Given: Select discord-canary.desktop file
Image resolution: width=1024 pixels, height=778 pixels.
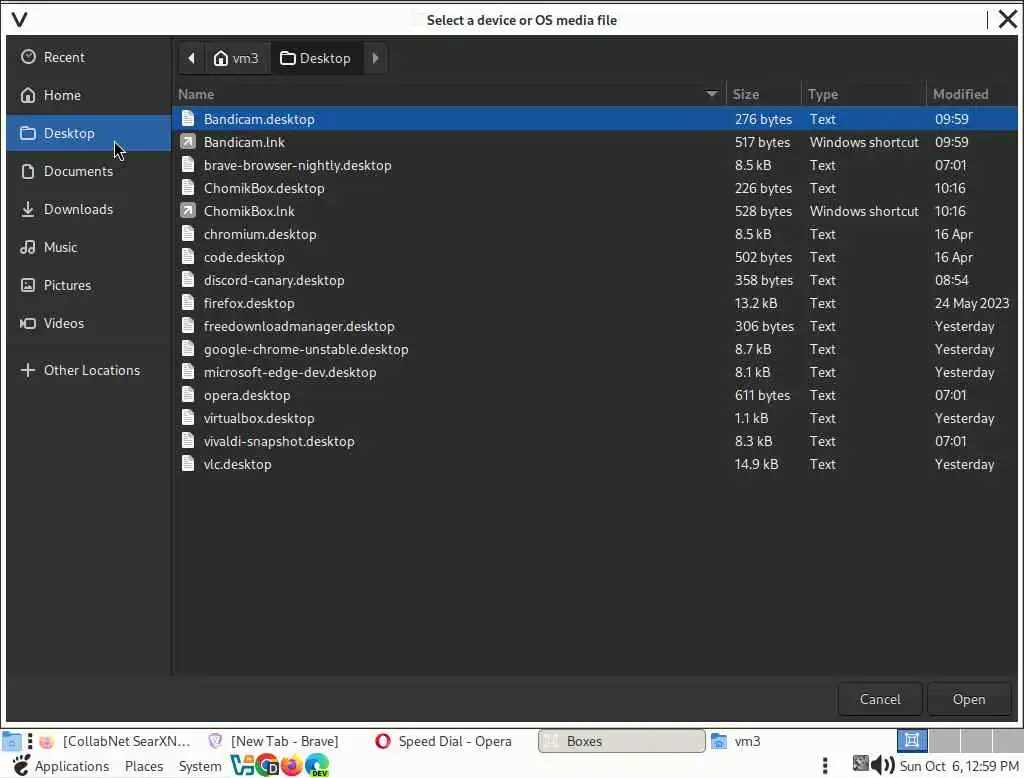Looking at the screenshot, I should (596, 280).
